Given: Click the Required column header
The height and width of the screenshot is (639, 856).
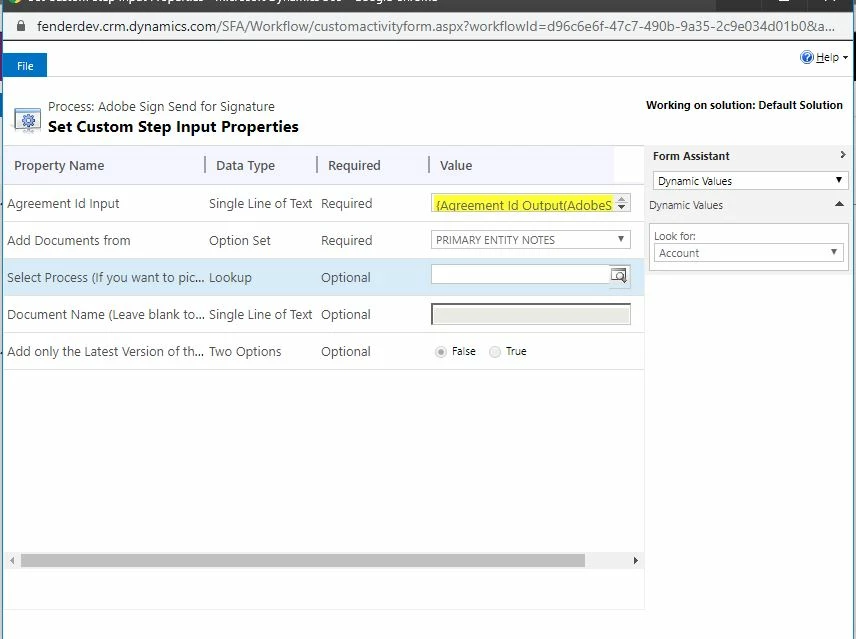Looking at the screenshot, I should coord(354,165).
